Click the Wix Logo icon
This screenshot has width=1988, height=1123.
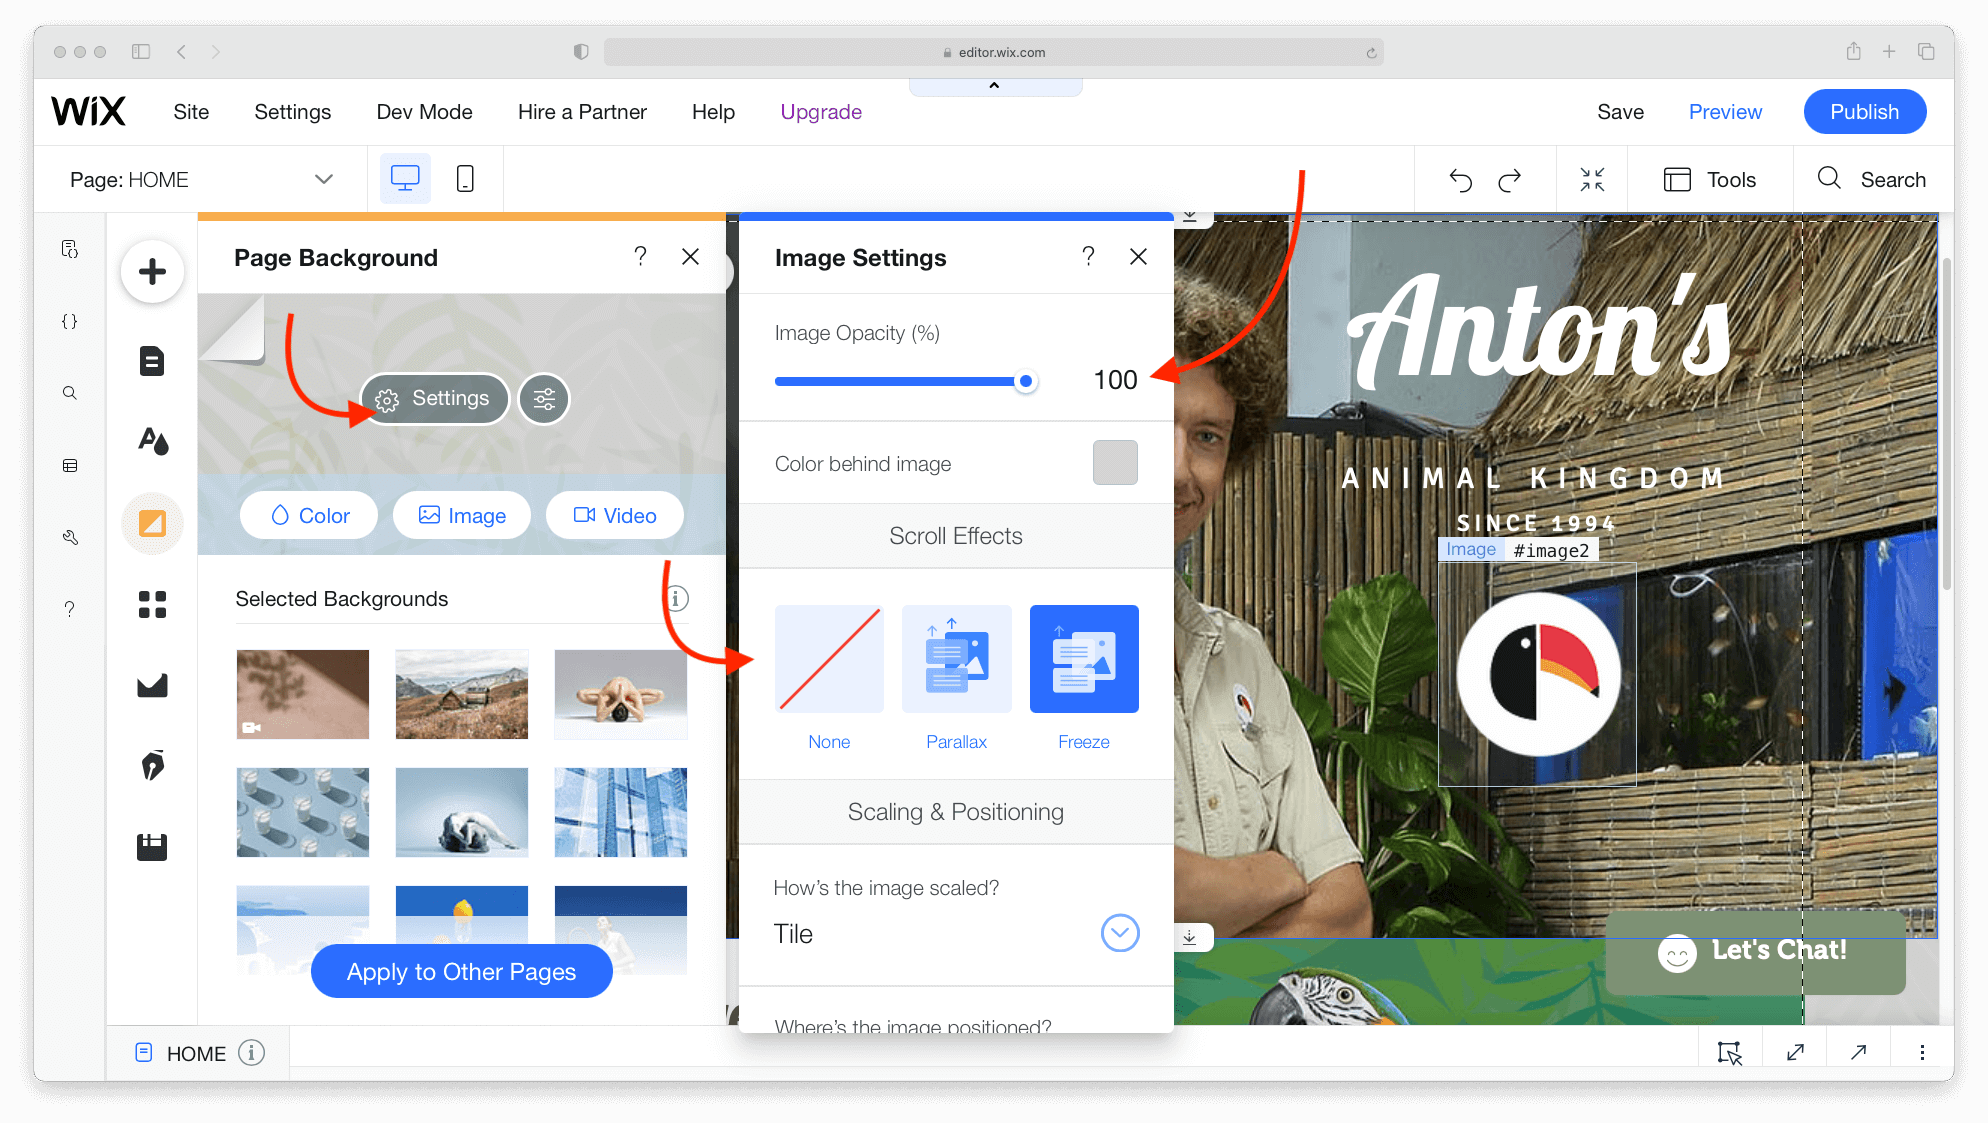(x=86, y=112)
